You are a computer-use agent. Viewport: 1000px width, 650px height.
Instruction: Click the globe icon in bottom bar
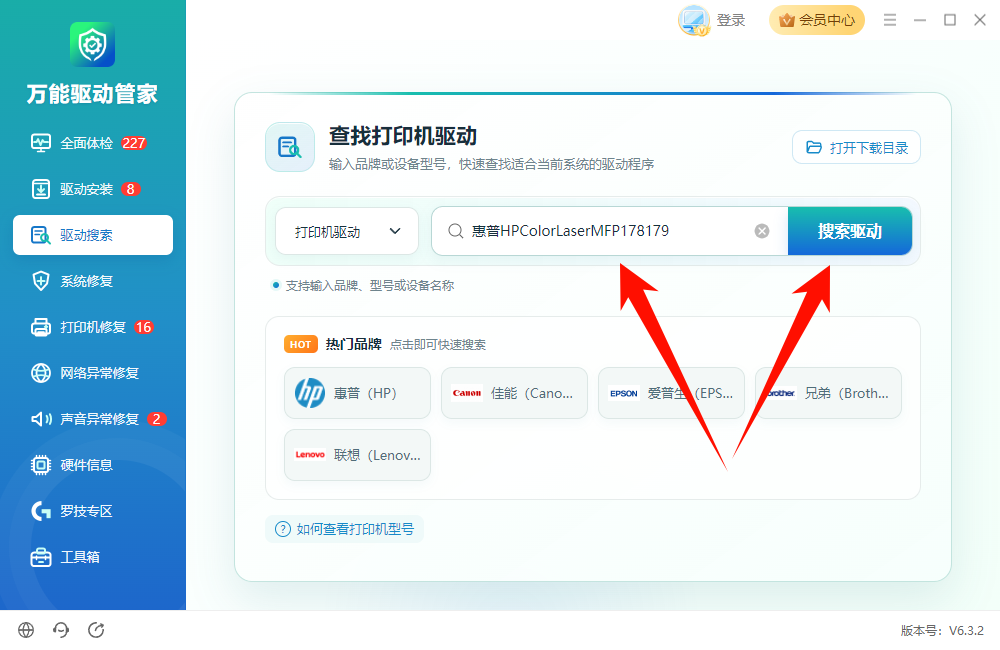[x=26, y=630]
